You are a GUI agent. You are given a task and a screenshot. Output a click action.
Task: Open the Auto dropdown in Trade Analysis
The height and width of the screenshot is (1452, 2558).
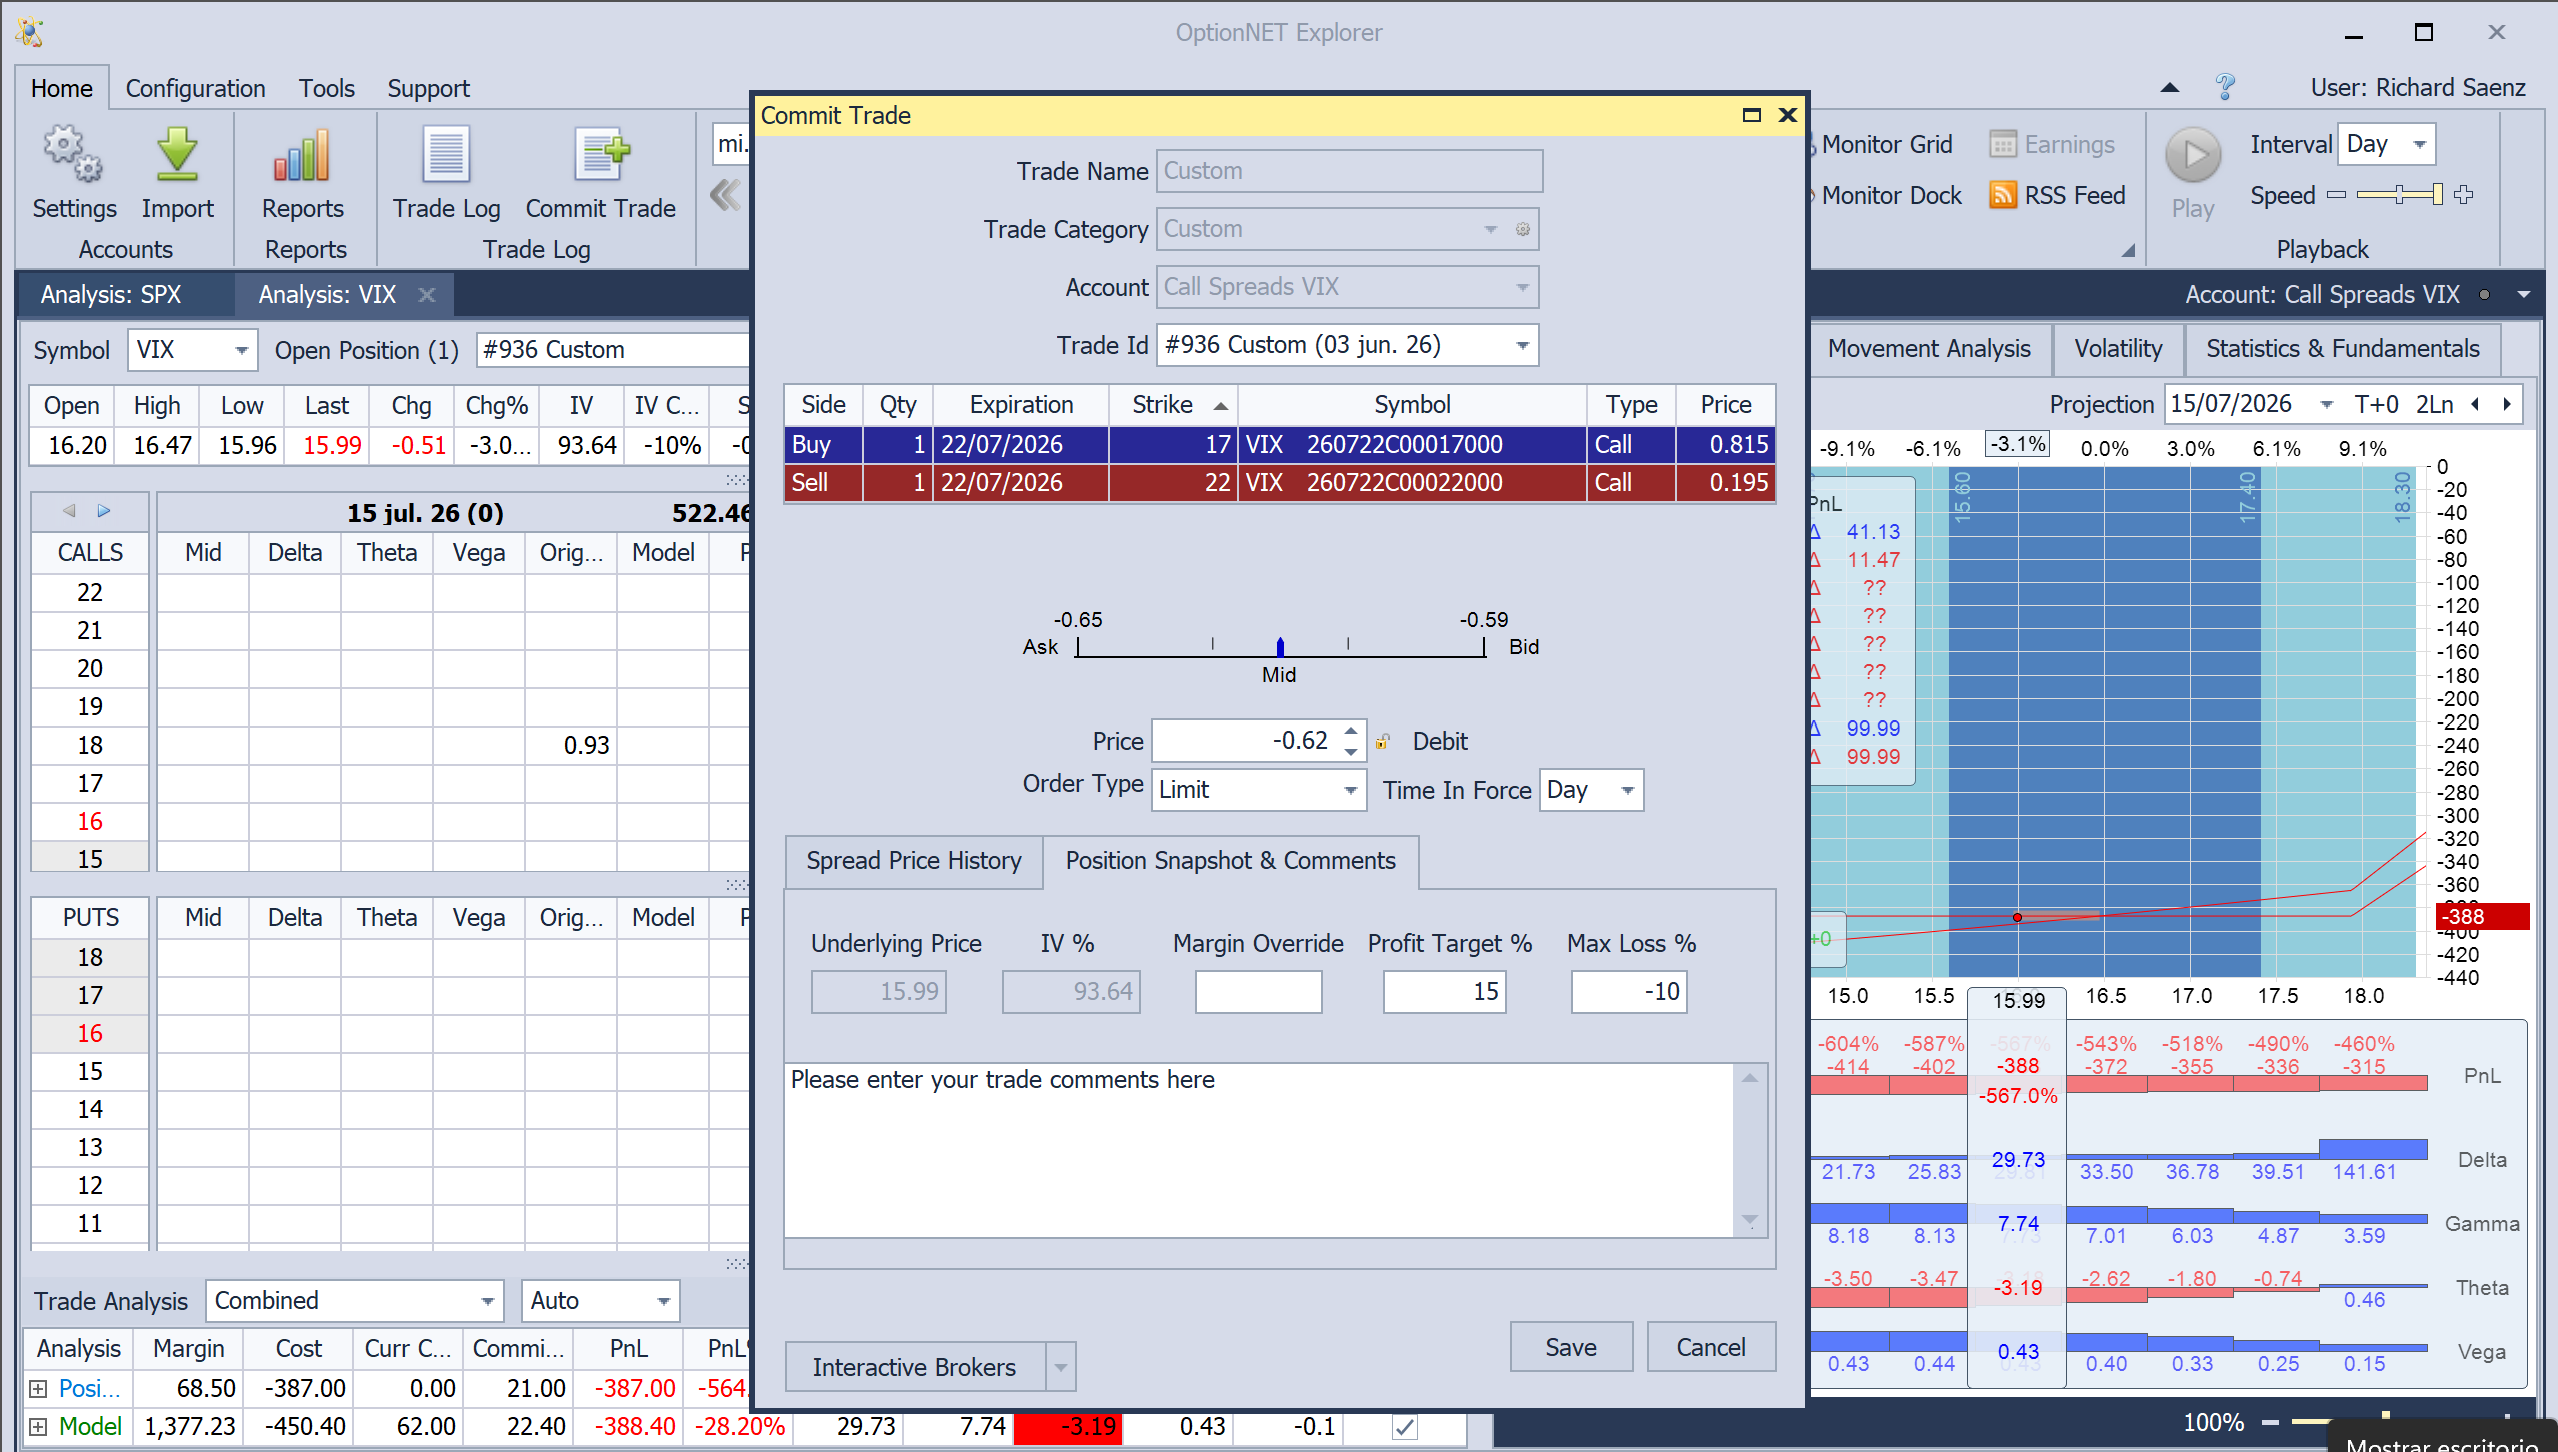(x=663, y=1301)
